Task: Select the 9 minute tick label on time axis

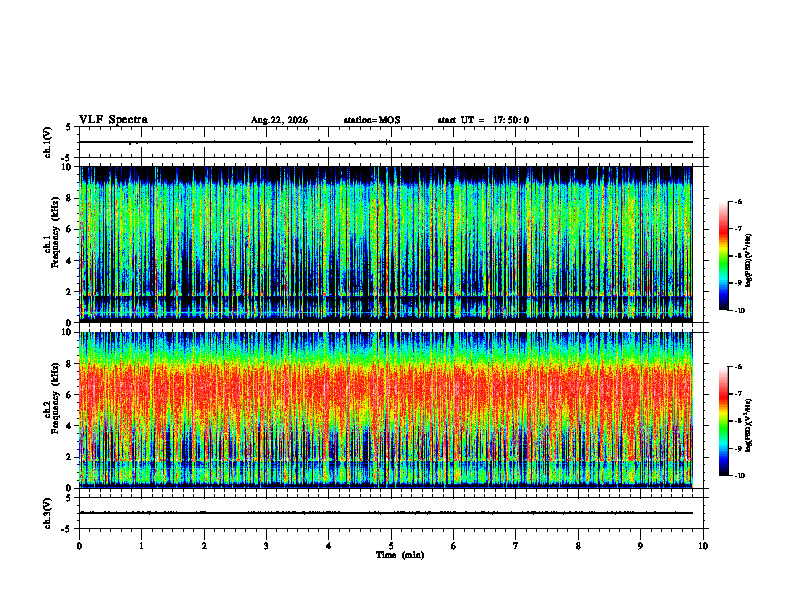Action: [x=640, y=546]
